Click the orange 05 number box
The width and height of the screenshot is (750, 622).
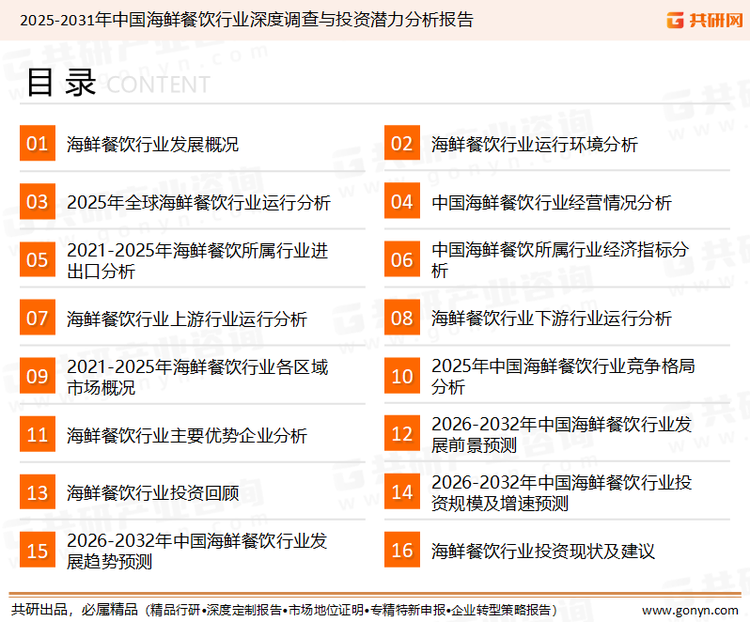(x=37, y=259)
